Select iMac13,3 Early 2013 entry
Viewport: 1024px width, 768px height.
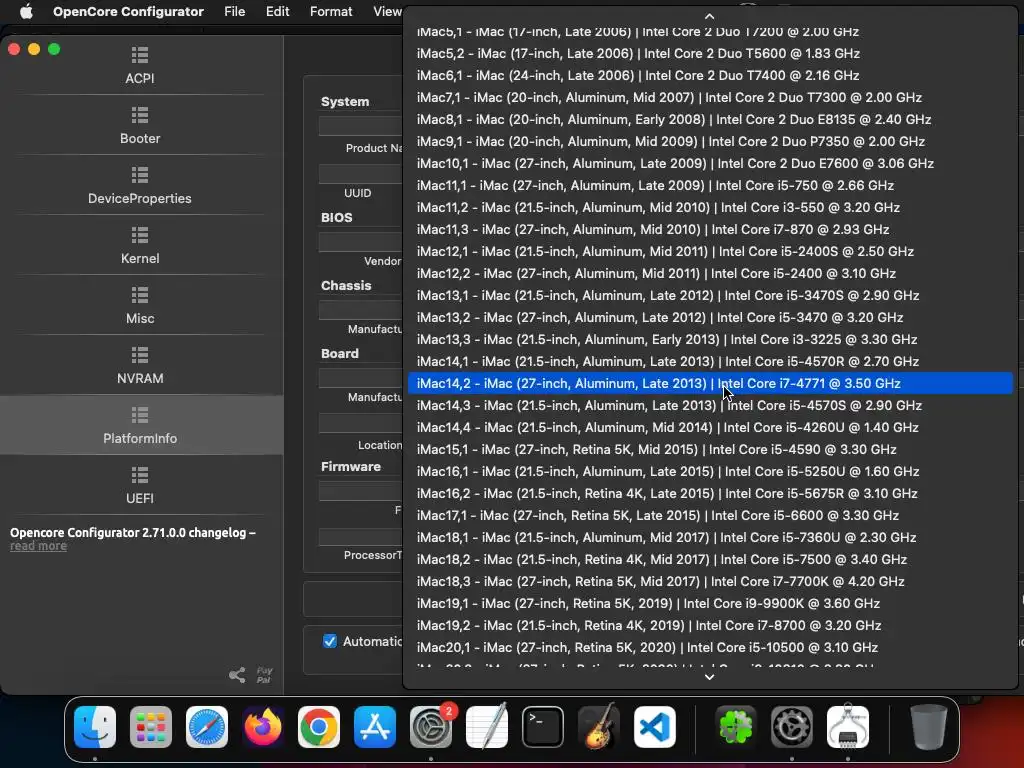(710, 340)
